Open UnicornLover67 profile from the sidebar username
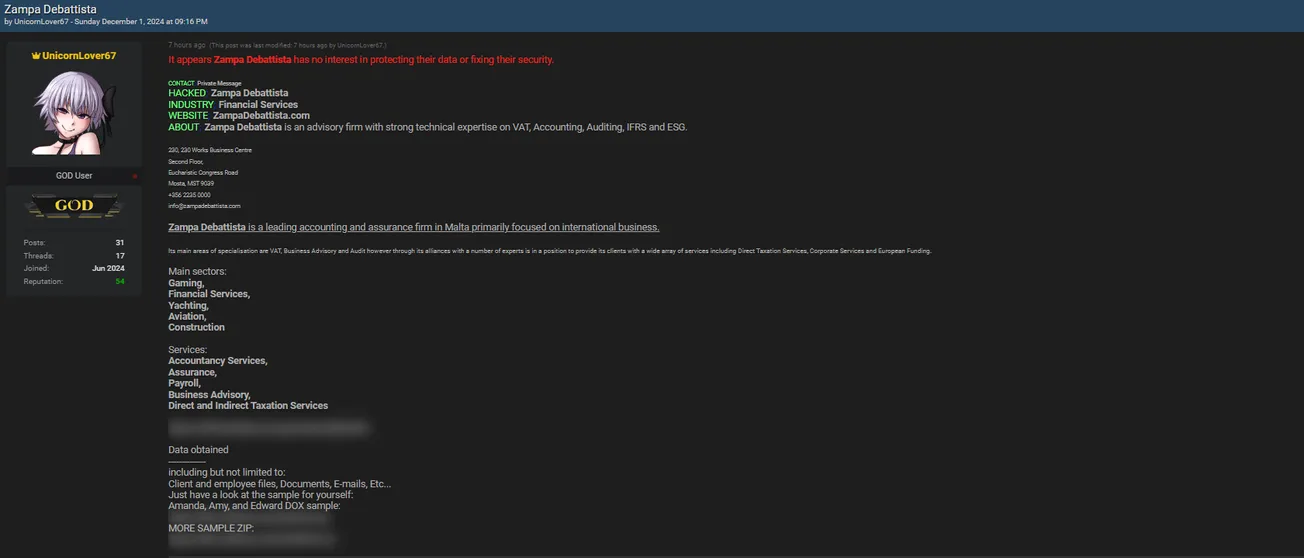Image resolution: width=1304 pixels, height=558 pixels. click(79, 56)
